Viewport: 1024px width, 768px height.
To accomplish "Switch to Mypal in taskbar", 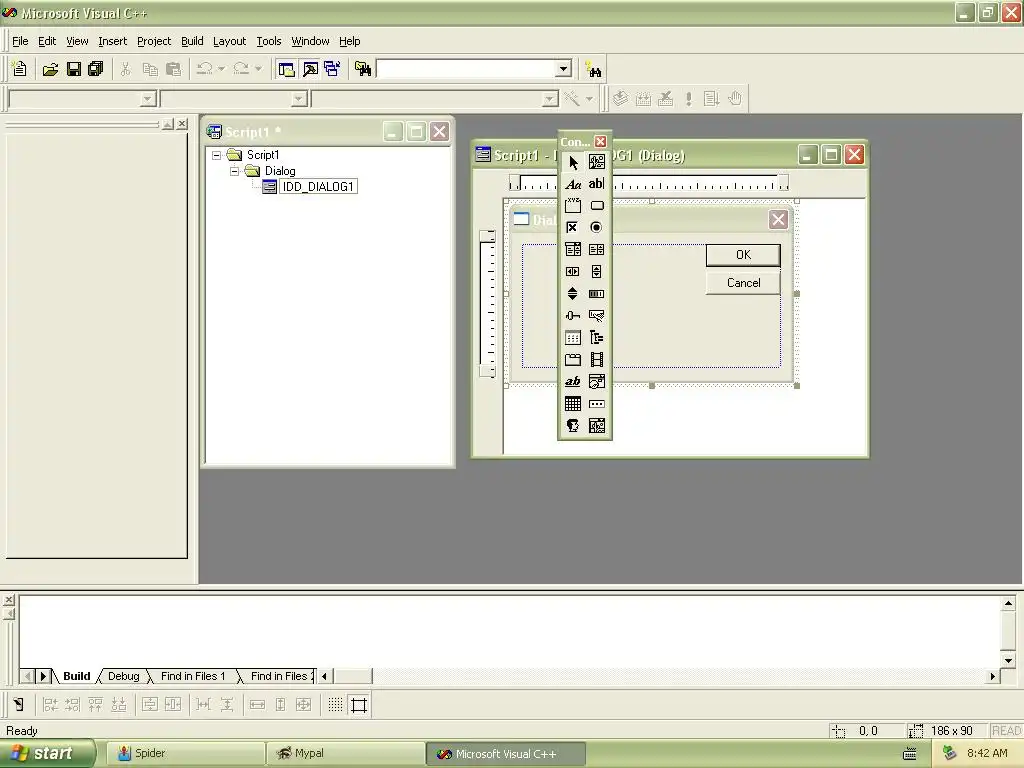I will pyautogui.click(x=345, y=754).
